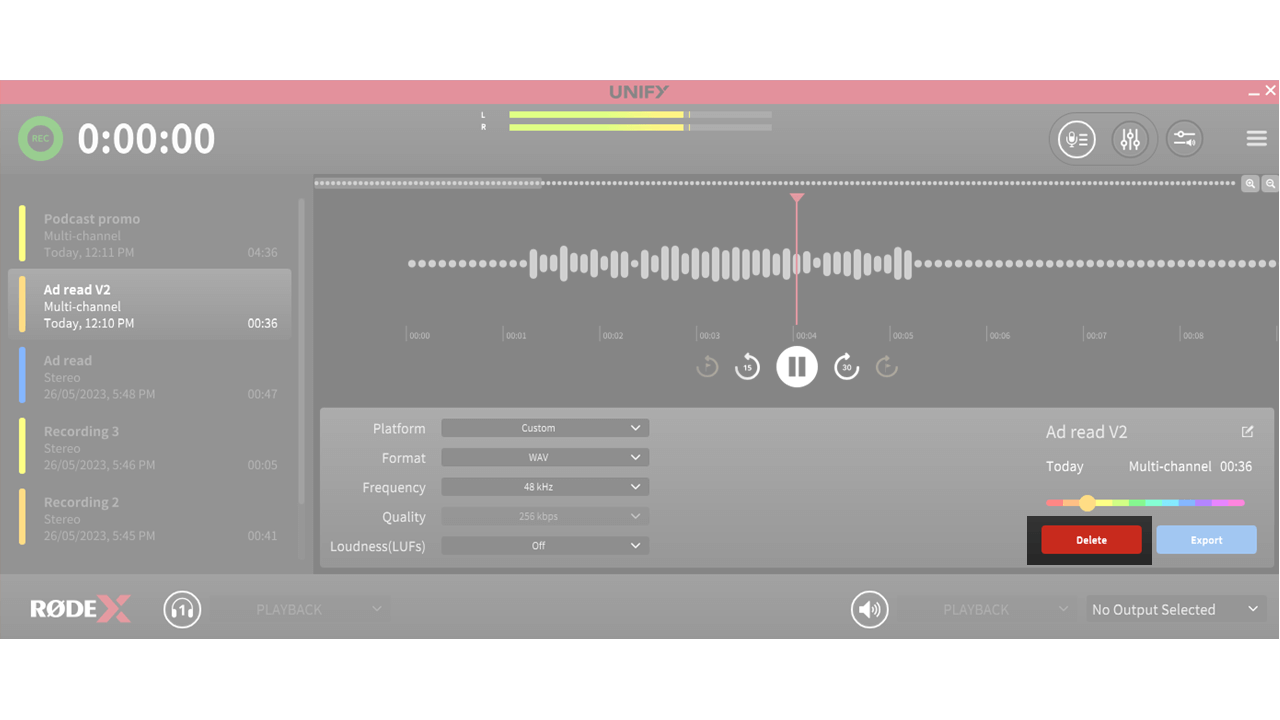
Task: Delete the Ad read V2 recording
Action: (1090, 539)
